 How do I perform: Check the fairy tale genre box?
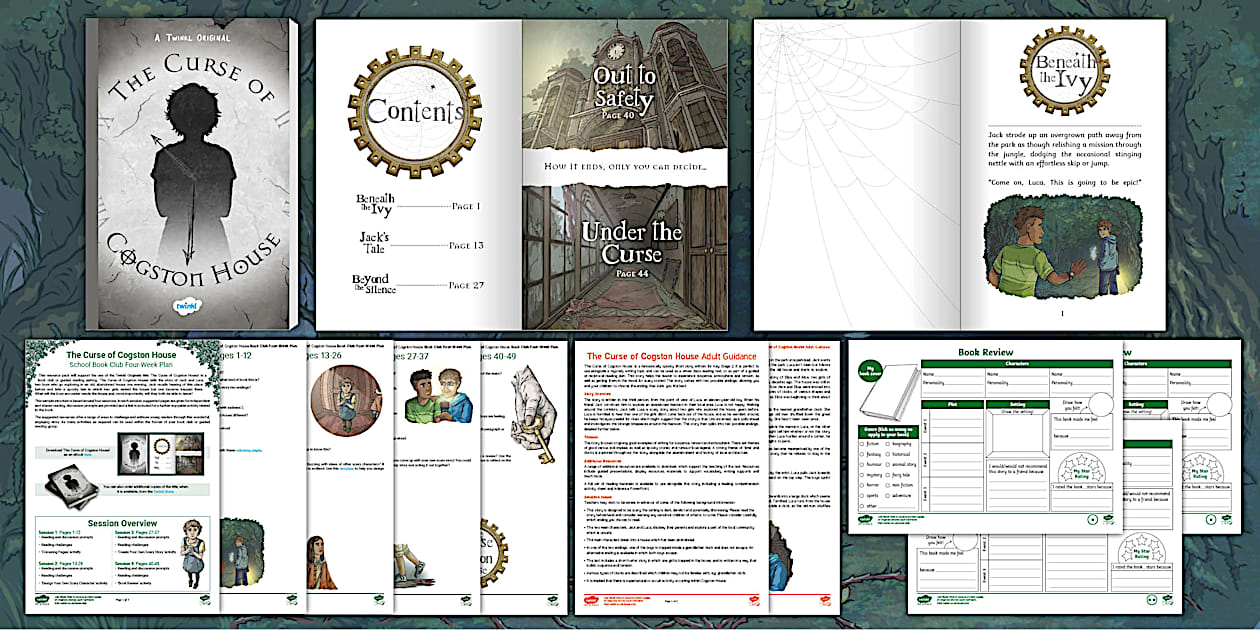point(888,476)
